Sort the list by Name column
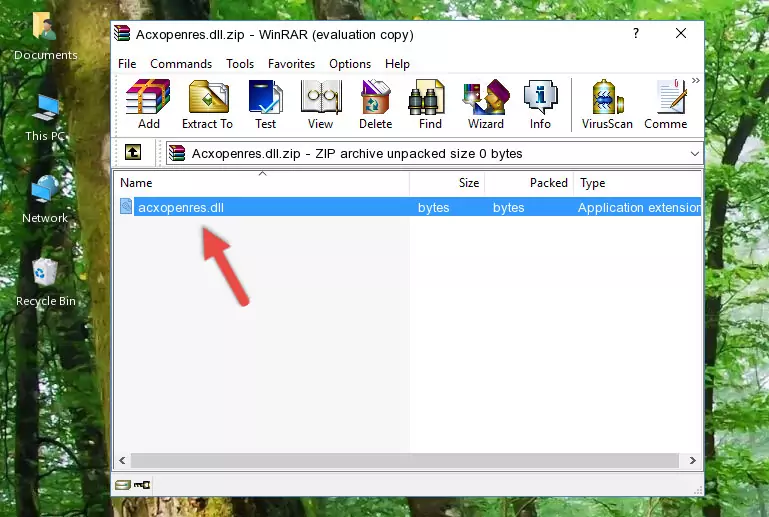Viewport: 769px width, 517px height. pos(262,183)
